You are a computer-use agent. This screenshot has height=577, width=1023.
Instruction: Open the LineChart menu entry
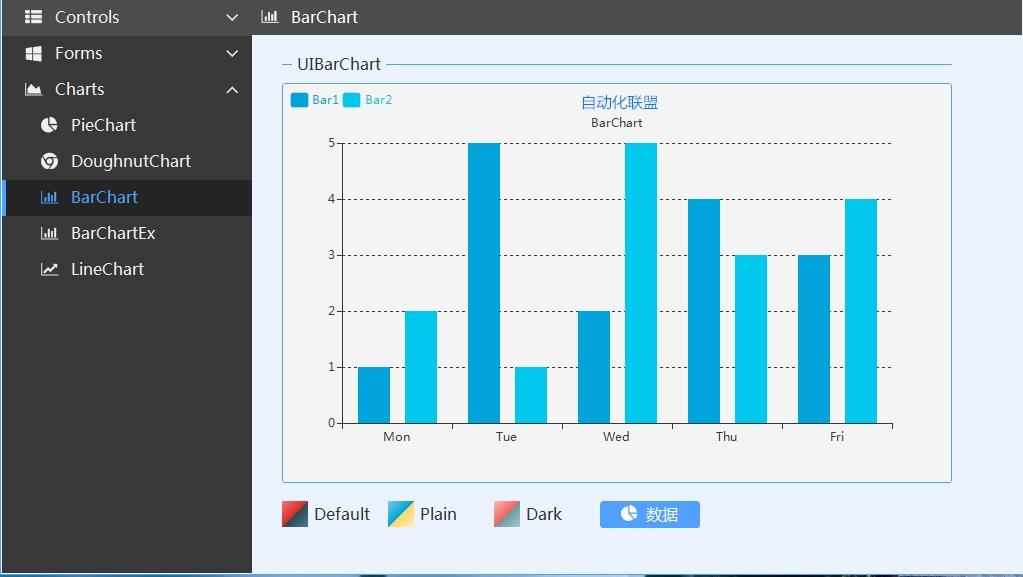(x=128, y=269)
